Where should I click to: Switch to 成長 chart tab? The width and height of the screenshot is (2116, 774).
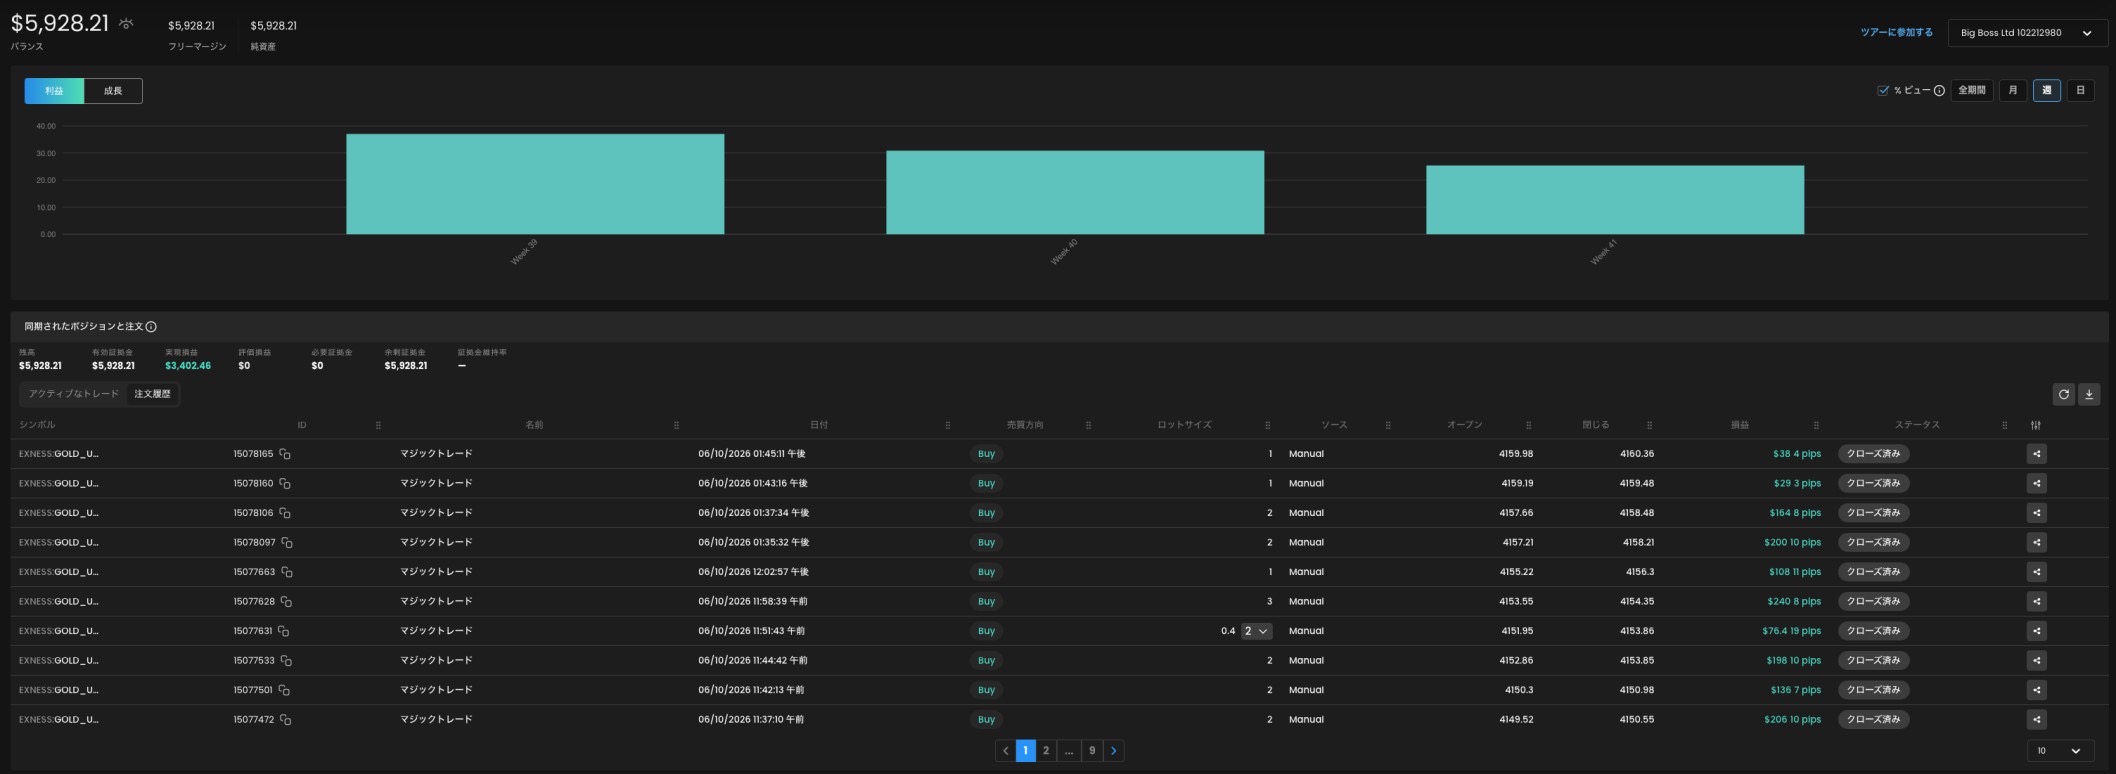(x=113, y=91)
